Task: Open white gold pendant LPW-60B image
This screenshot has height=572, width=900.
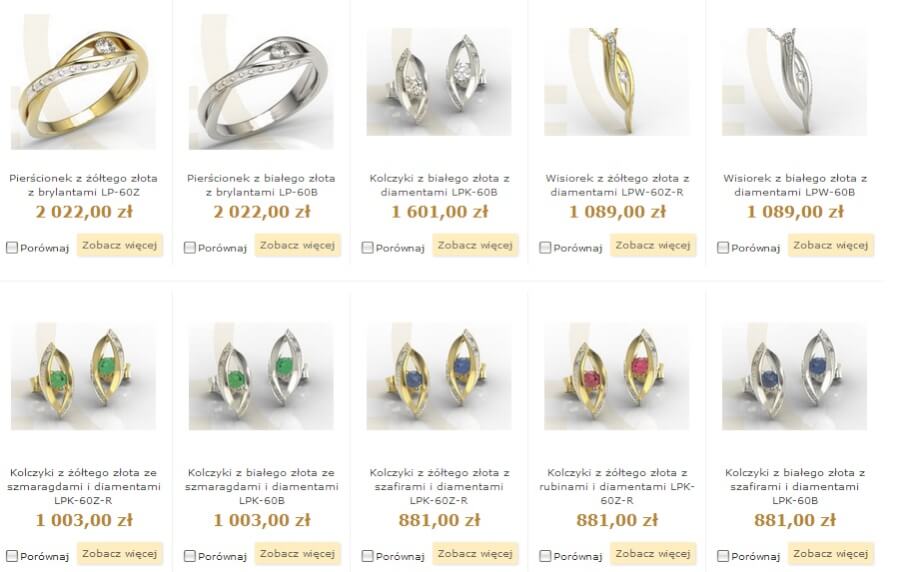Action: pos(794,81)
